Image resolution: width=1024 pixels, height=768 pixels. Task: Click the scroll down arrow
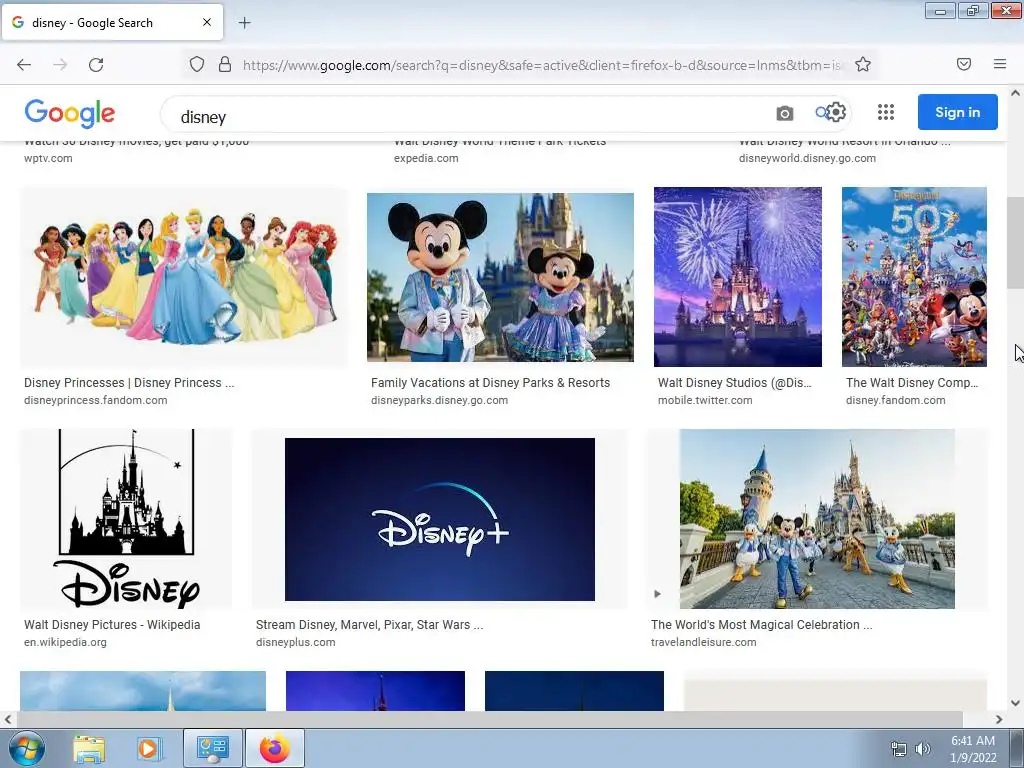click(x=1015, y=703)
